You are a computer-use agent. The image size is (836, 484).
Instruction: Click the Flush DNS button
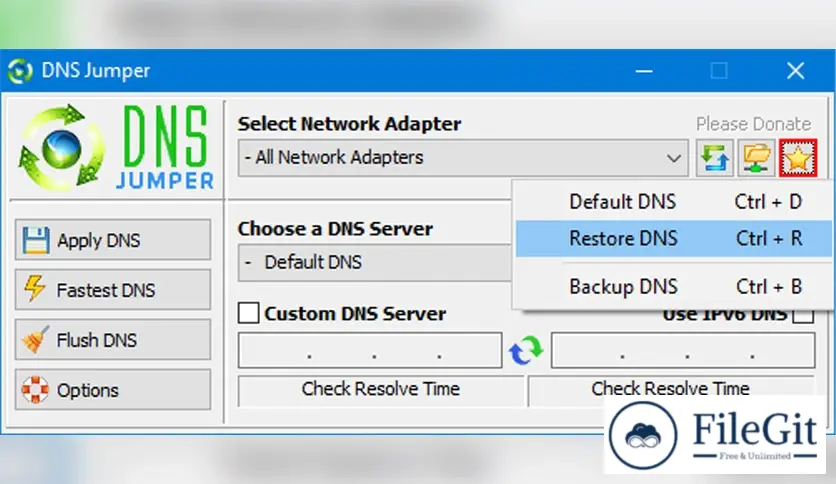[x=113, y=340]
